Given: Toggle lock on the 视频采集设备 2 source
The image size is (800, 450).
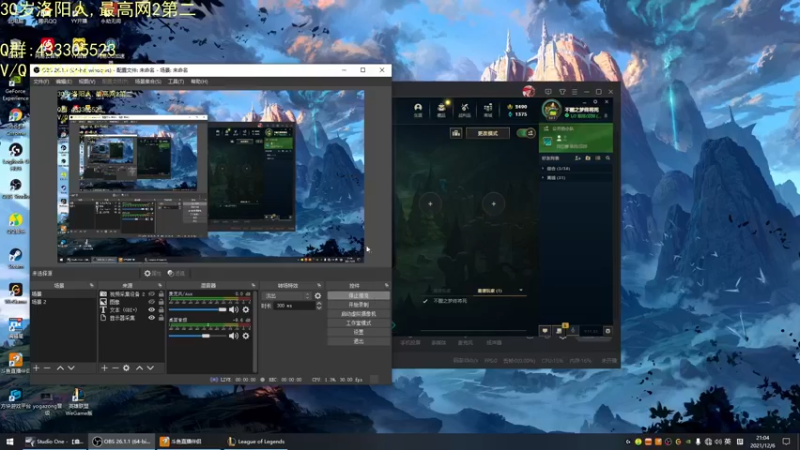Looking at the screenshot, I should [x=161, y=294].
